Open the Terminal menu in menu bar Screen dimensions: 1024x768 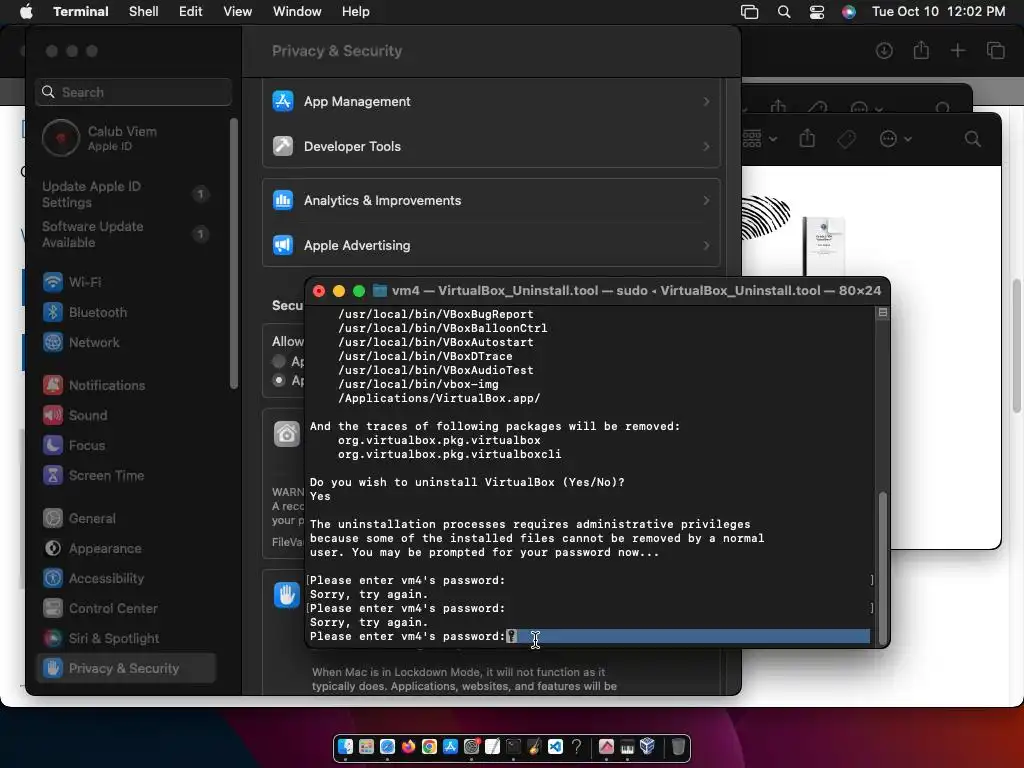coord(81,12)
